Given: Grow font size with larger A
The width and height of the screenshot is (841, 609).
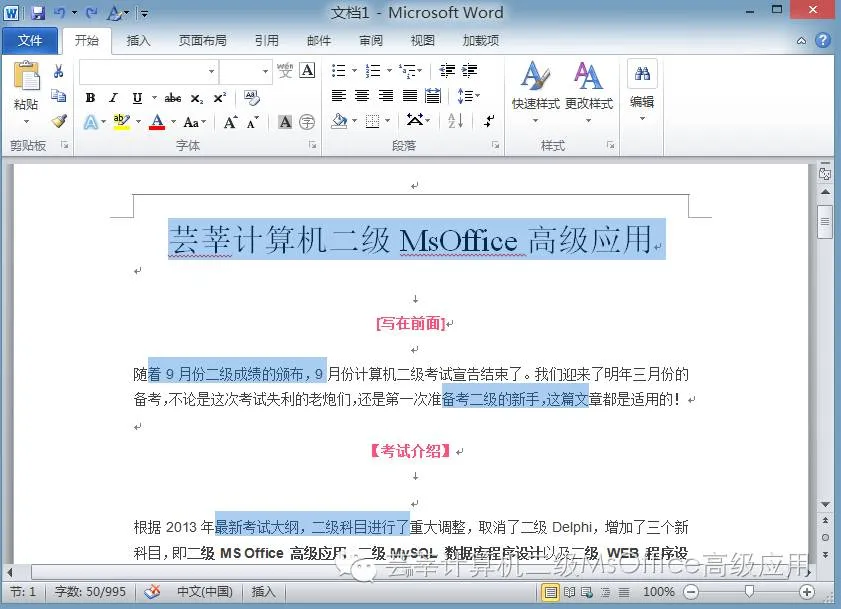Looking at the screenshot, I should point(231,122).
